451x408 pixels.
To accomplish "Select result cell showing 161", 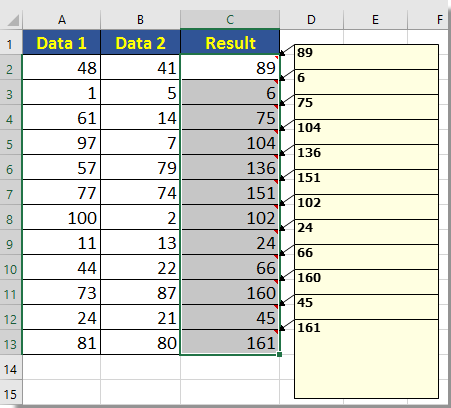I will 230,342.
